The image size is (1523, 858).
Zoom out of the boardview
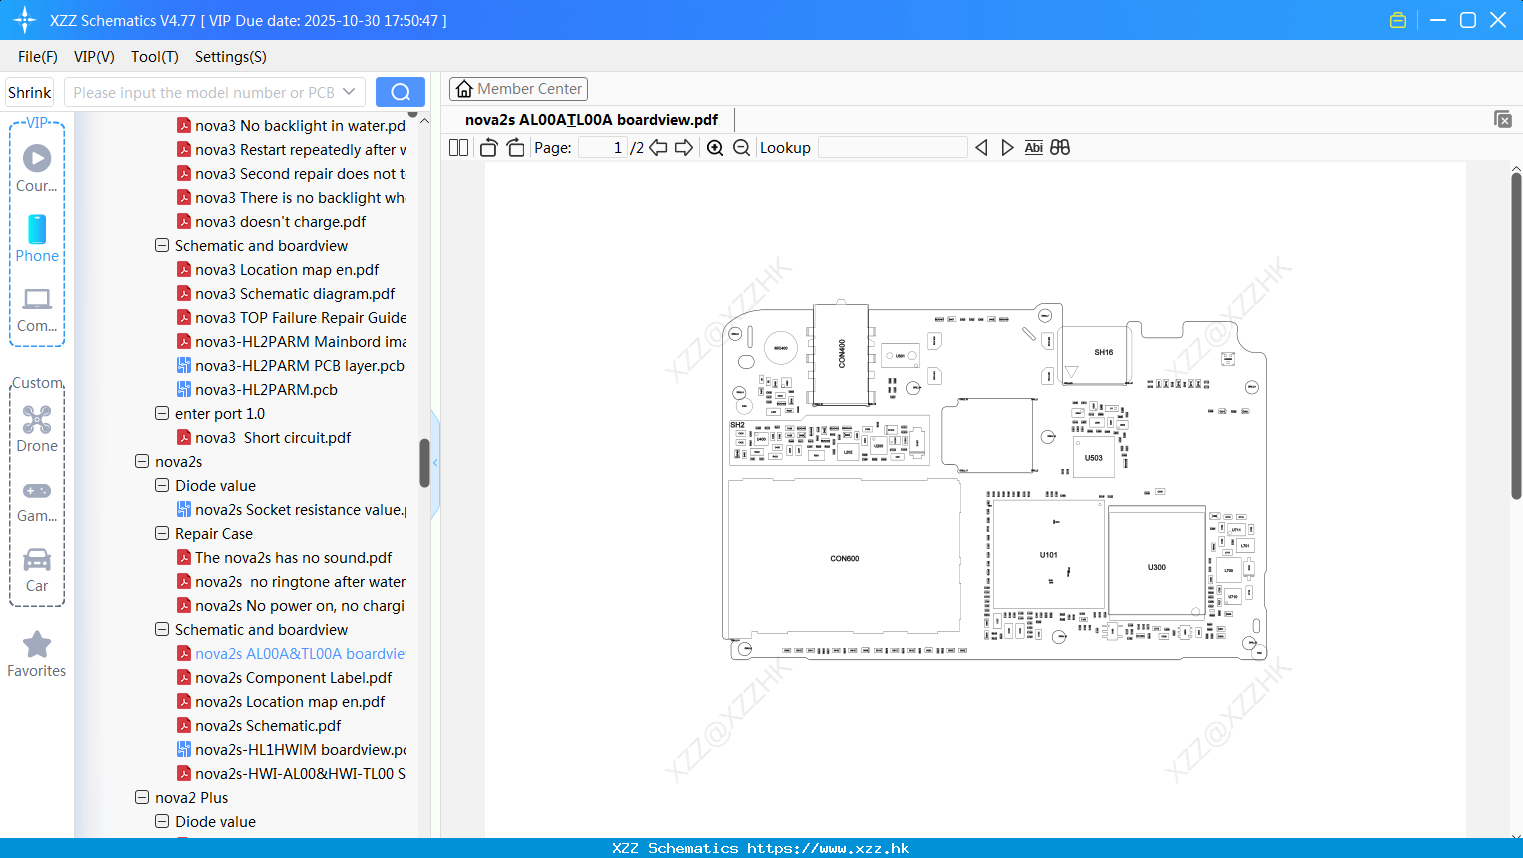point(741,148)
